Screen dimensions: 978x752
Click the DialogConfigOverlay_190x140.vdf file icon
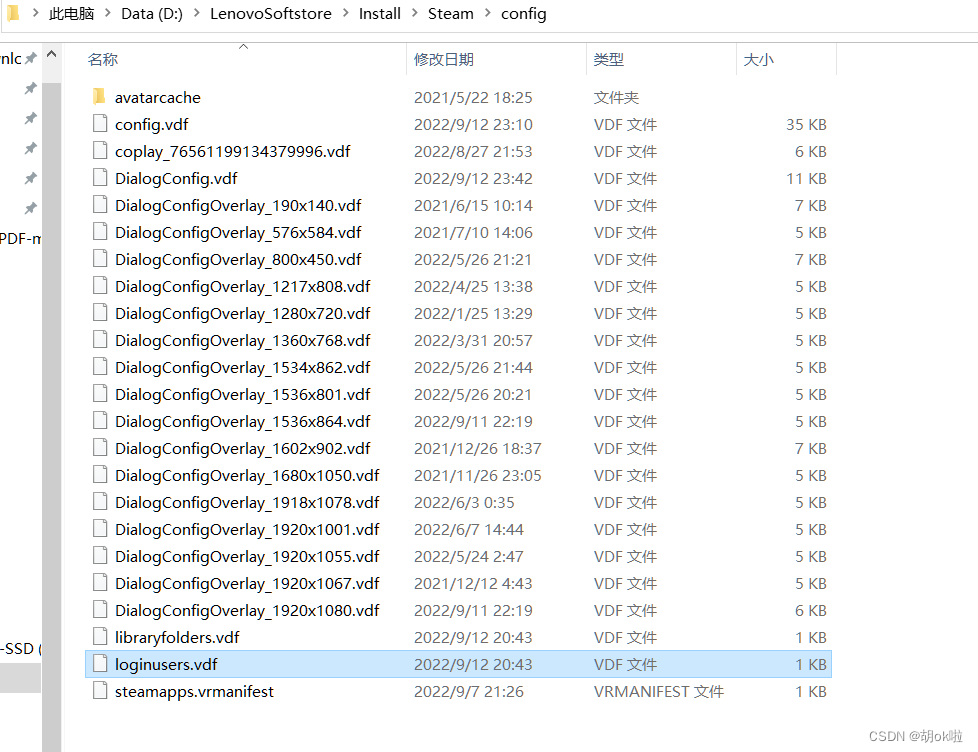pyautogui.click(x=99, y=205)
